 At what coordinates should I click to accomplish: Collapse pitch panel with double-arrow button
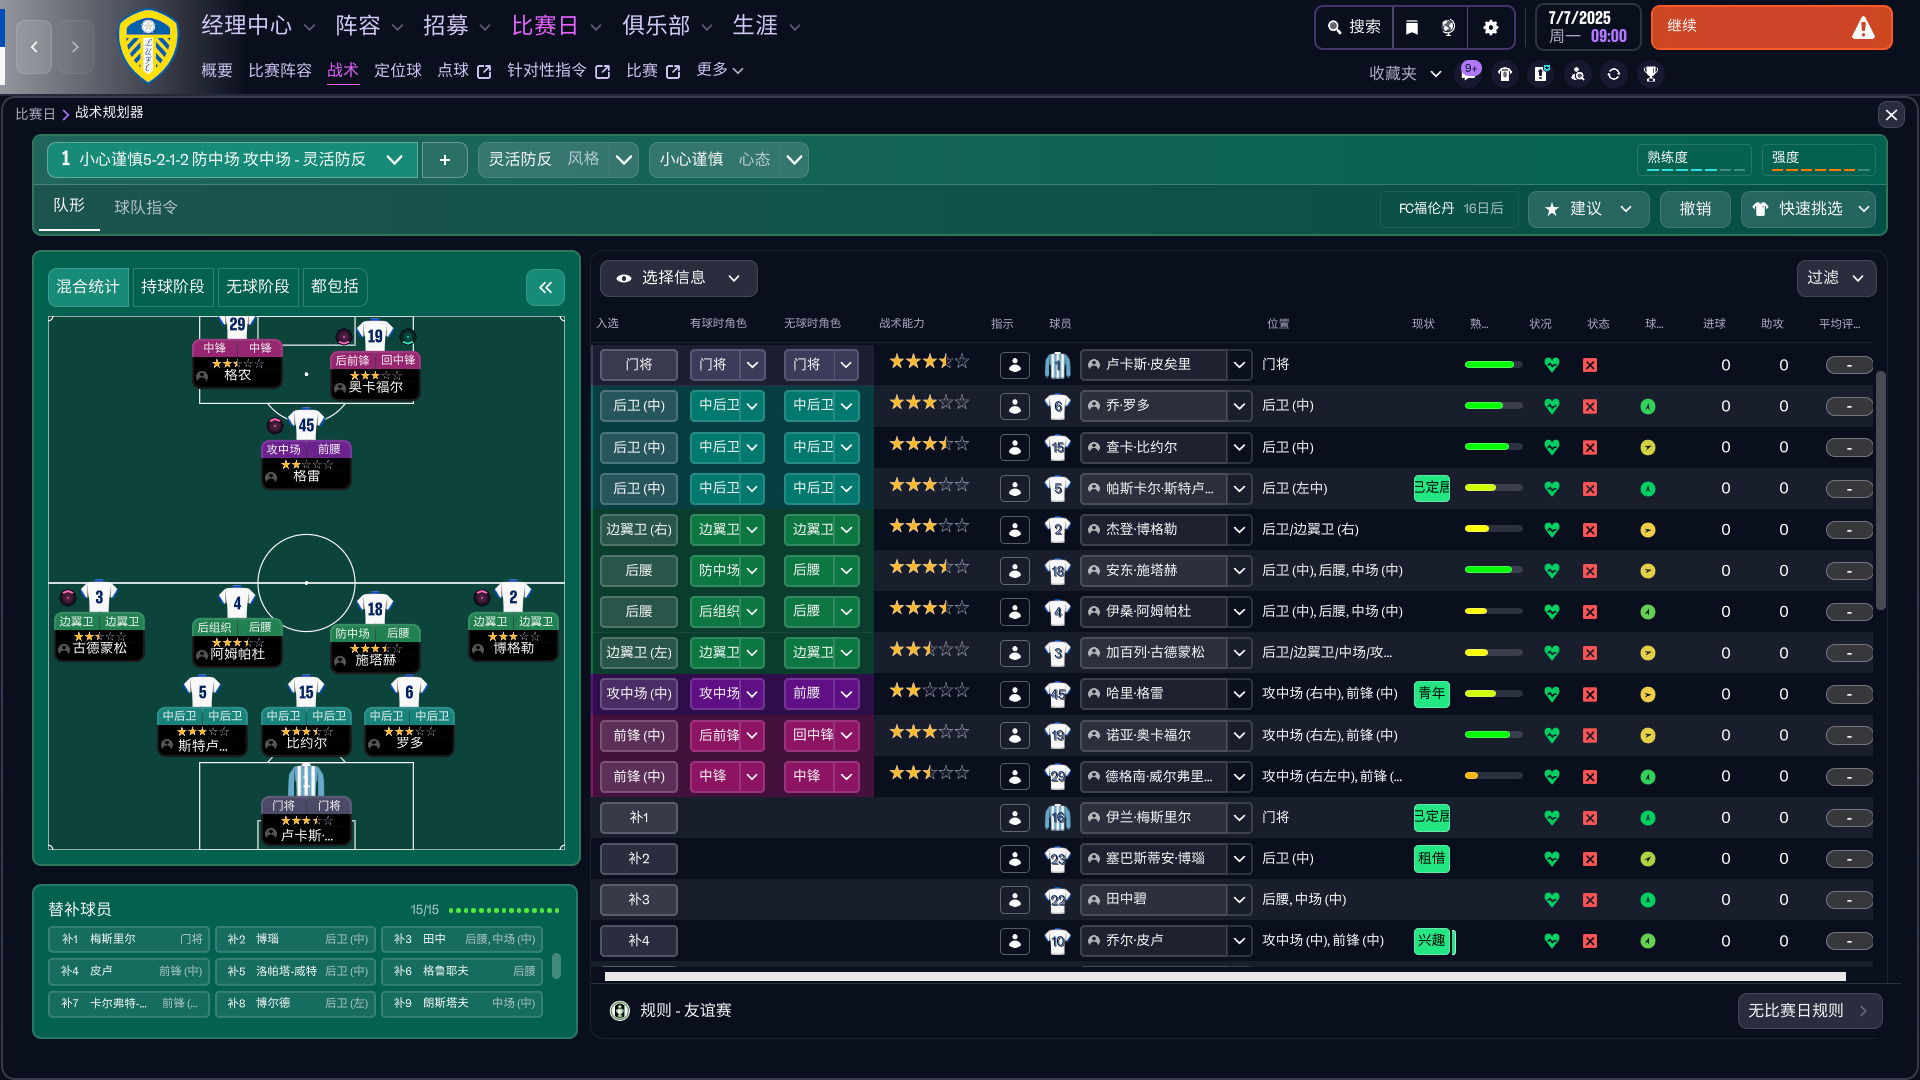[545, 288]
